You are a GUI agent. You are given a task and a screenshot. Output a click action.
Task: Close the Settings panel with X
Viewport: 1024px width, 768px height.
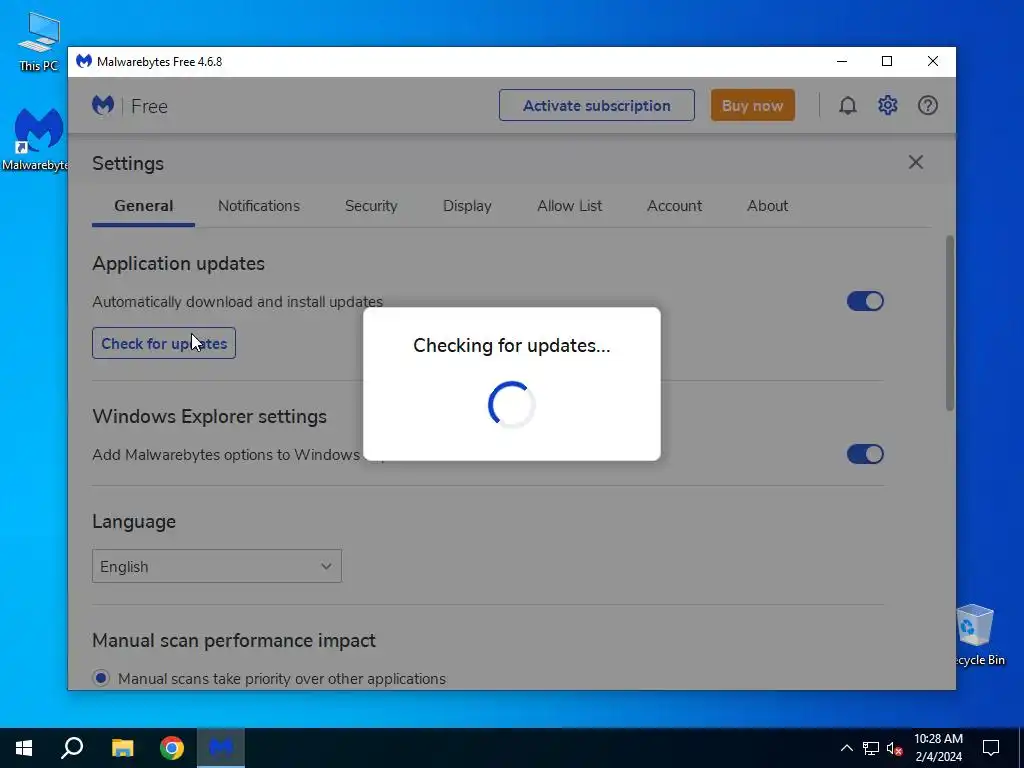coord(916,162)
